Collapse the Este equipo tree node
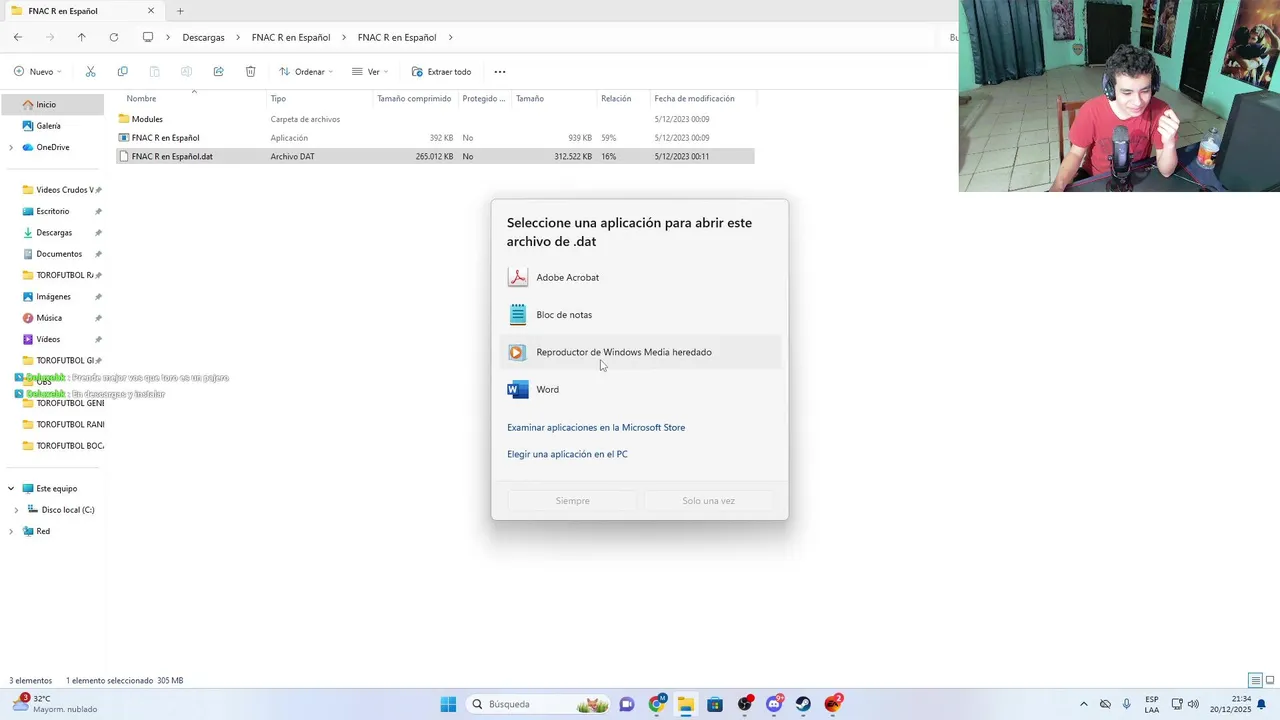 (x=11, y=489)
